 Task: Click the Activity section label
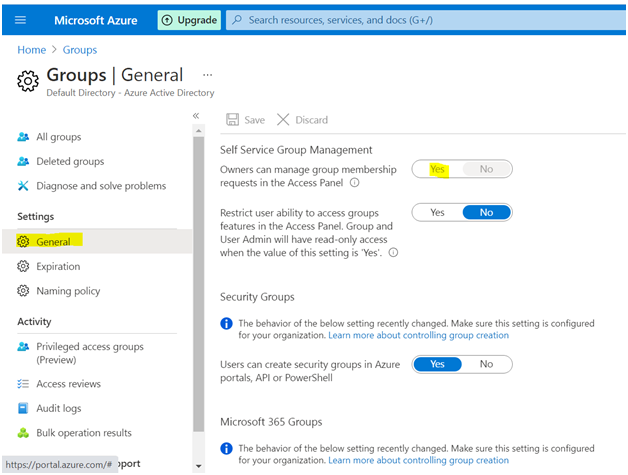34,322
